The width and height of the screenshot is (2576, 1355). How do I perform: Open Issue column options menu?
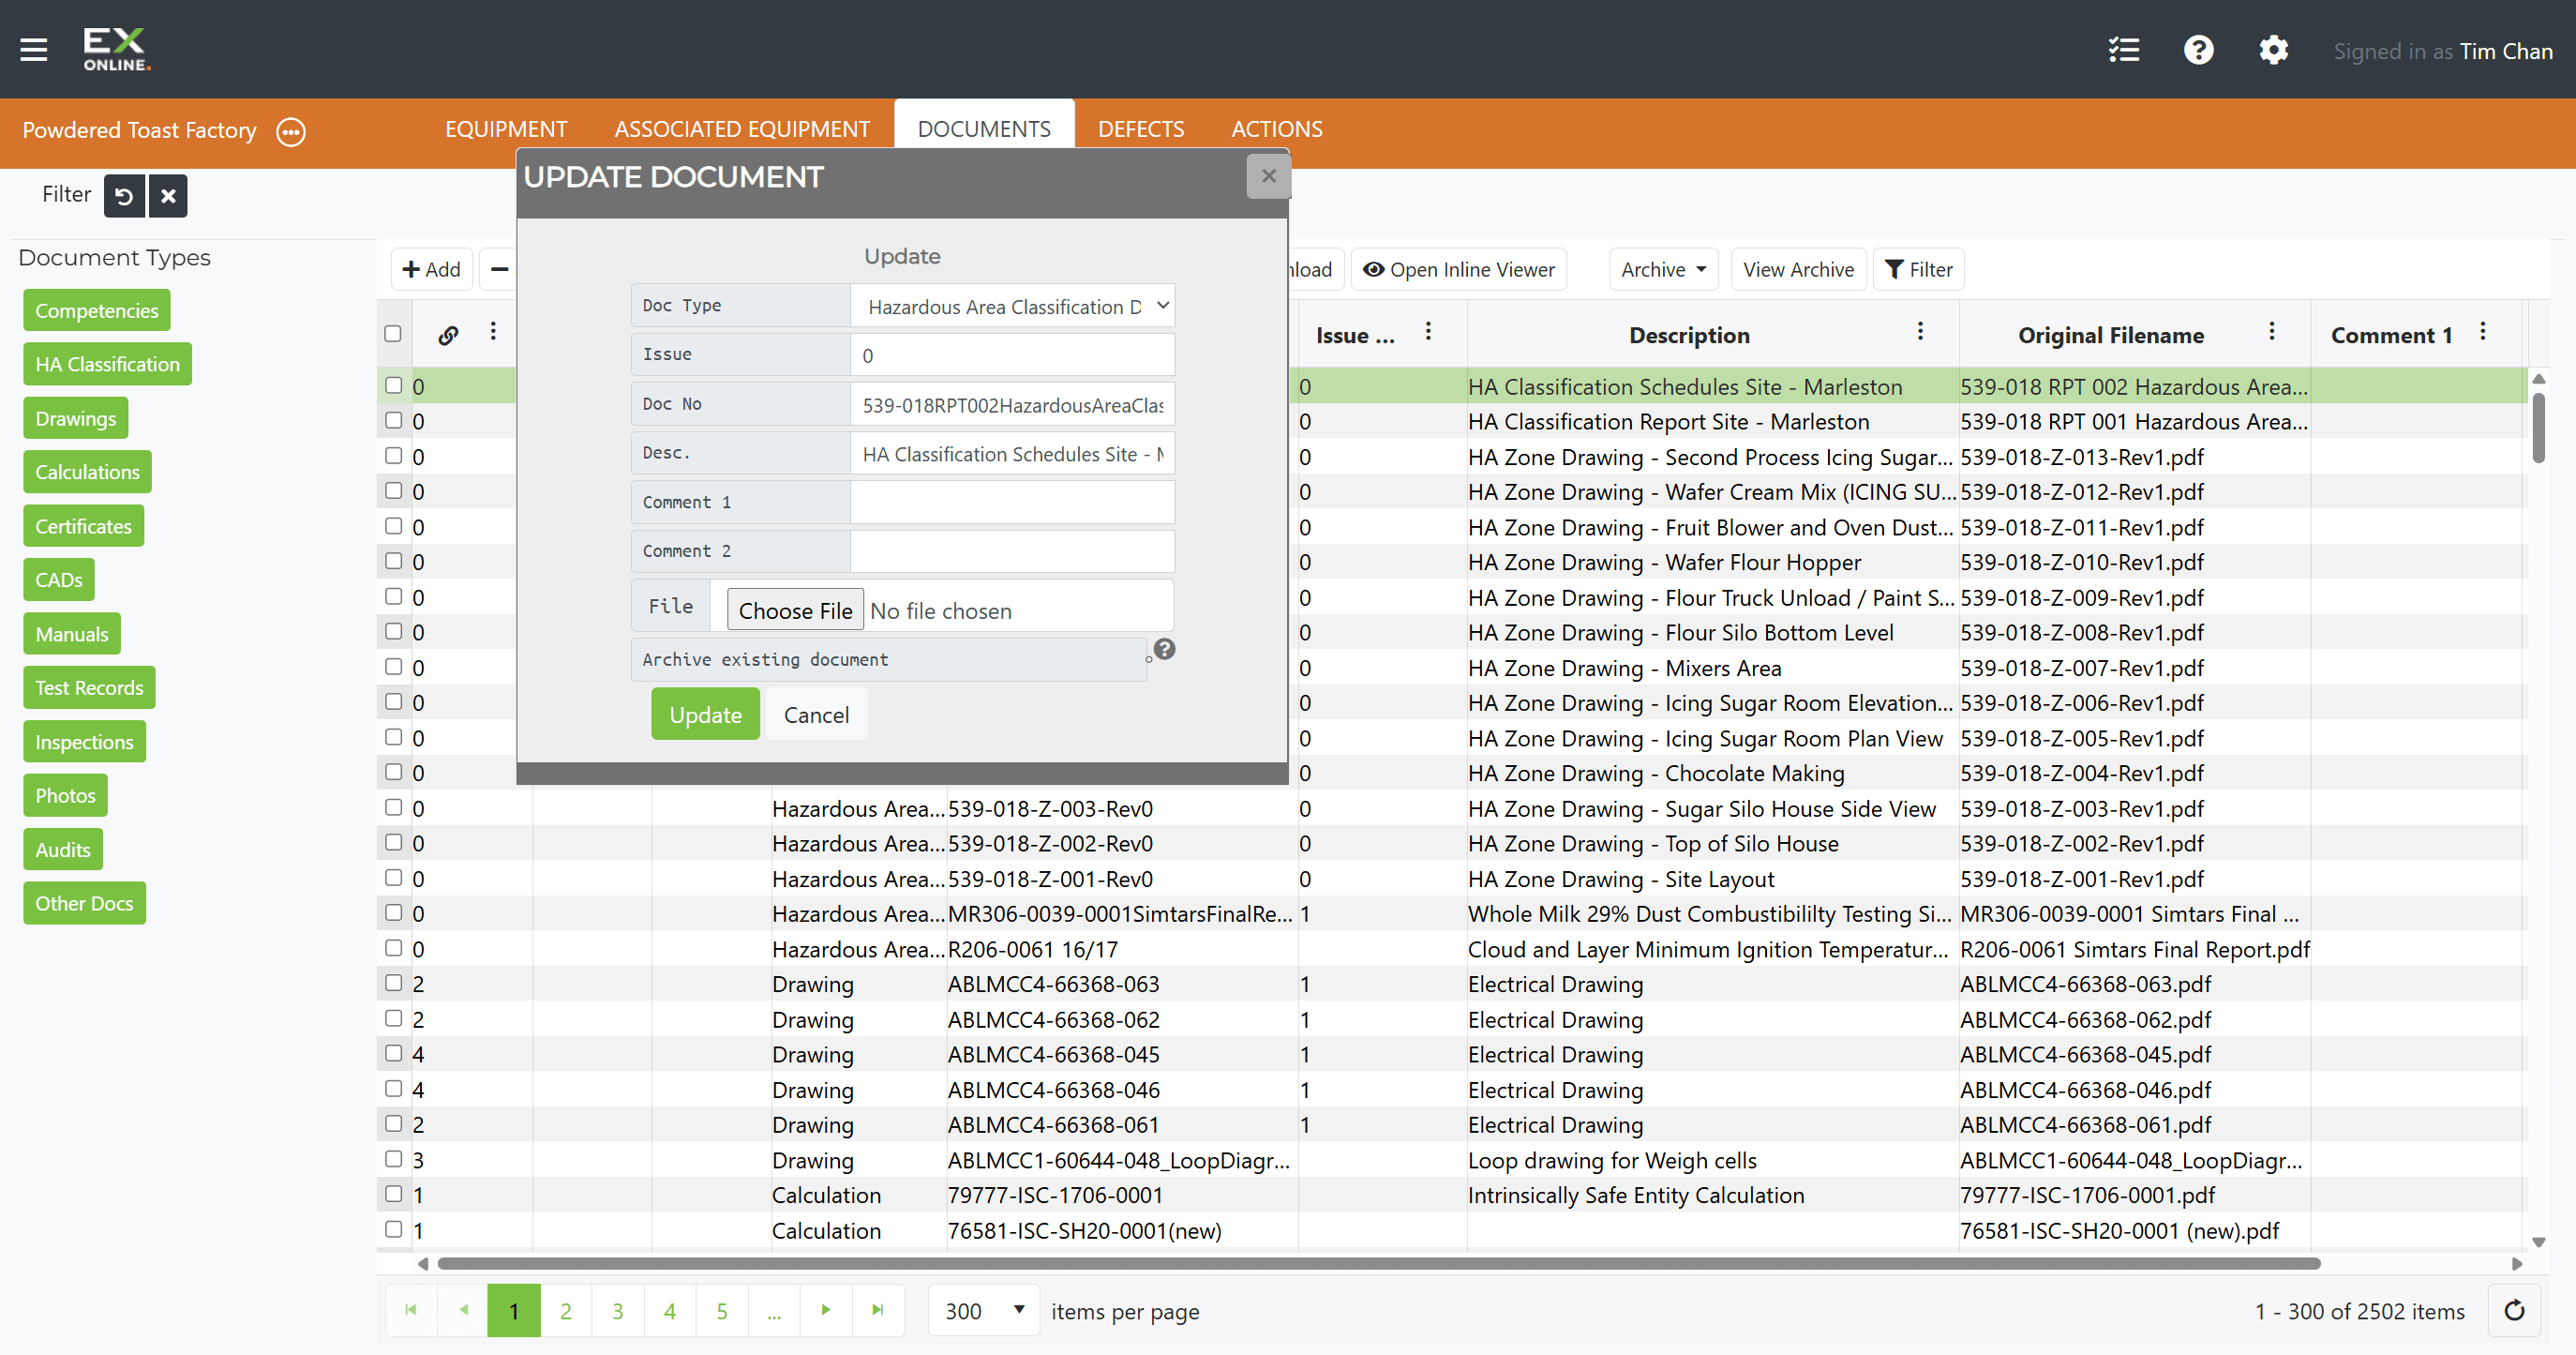1428,332
